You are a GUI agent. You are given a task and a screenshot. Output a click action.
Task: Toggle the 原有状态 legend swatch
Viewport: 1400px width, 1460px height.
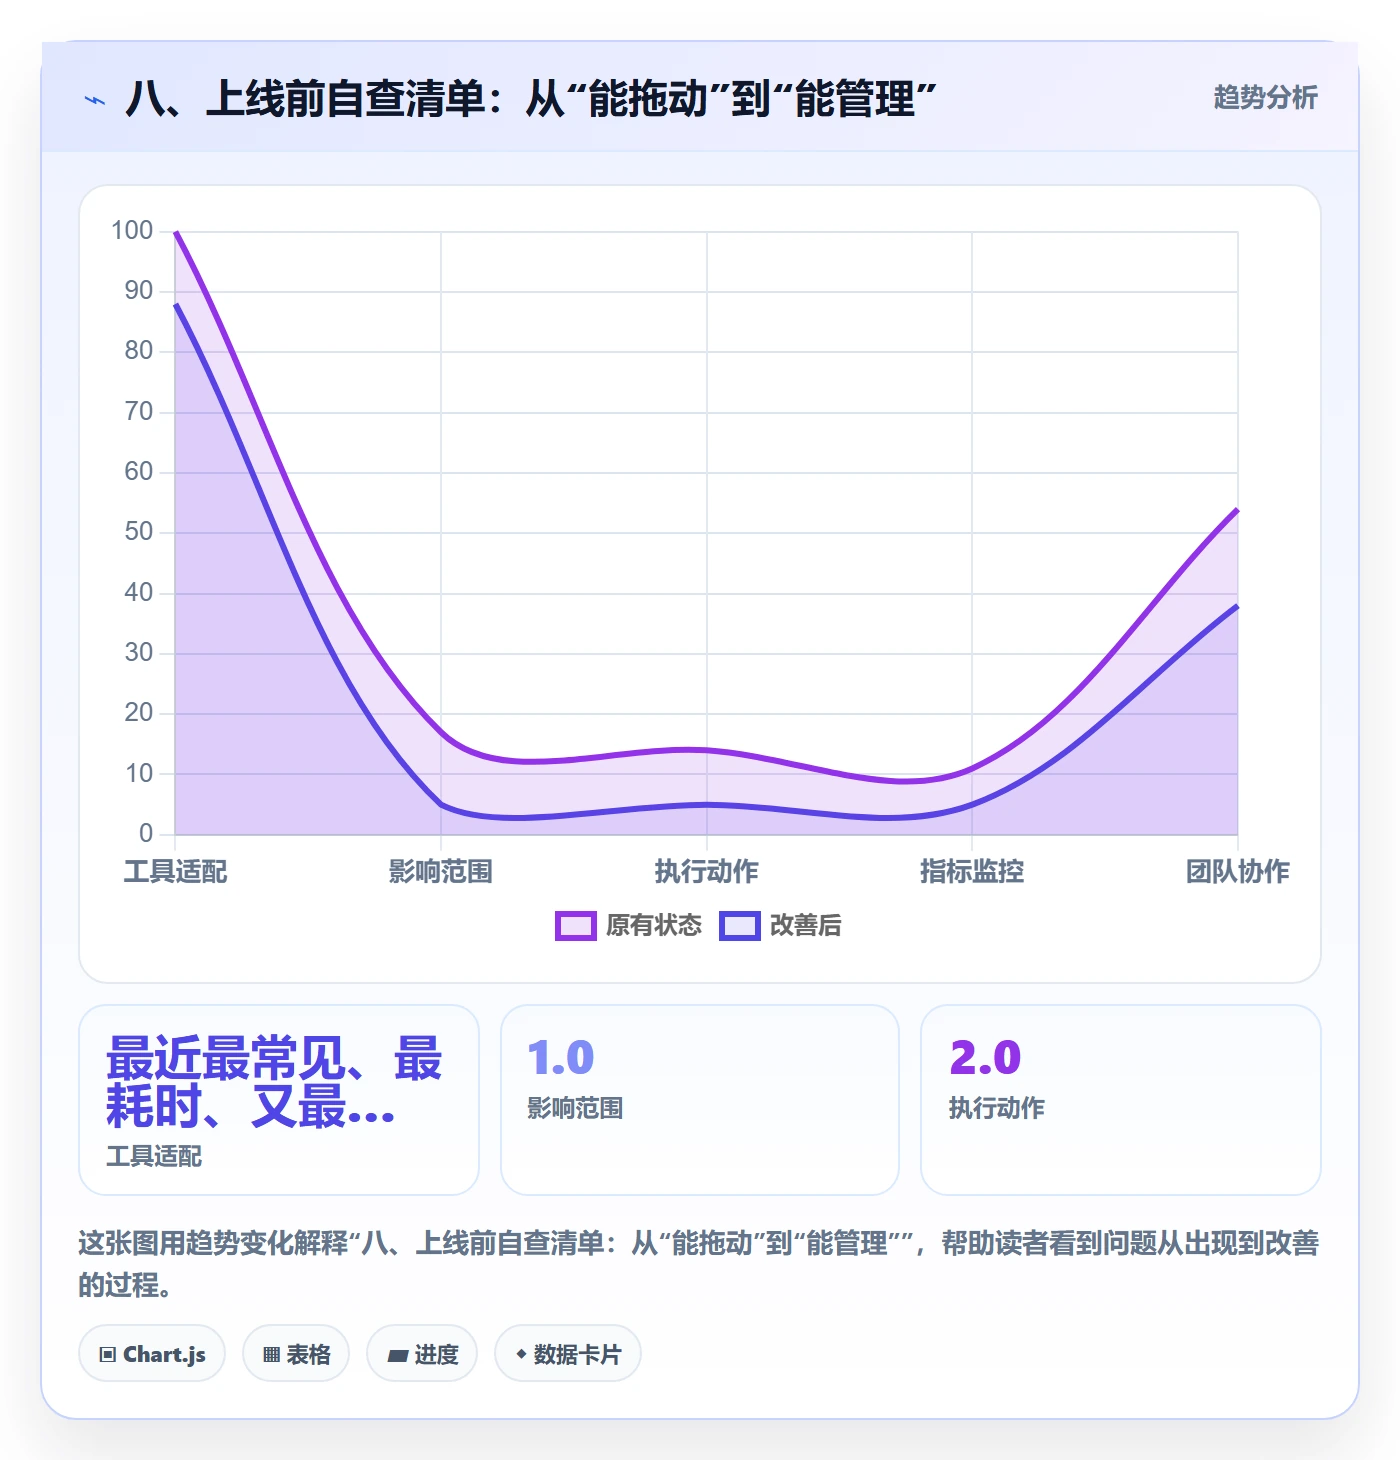click(575, 926)
